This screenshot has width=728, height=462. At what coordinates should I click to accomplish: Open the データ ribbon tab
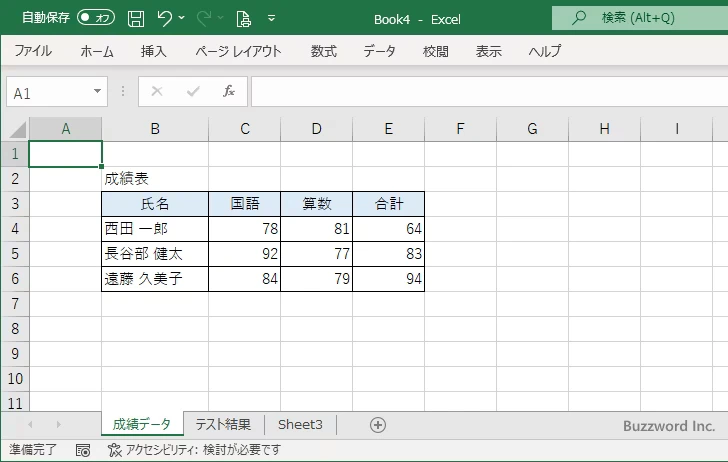pyautogui.click(x=379, y=52)
